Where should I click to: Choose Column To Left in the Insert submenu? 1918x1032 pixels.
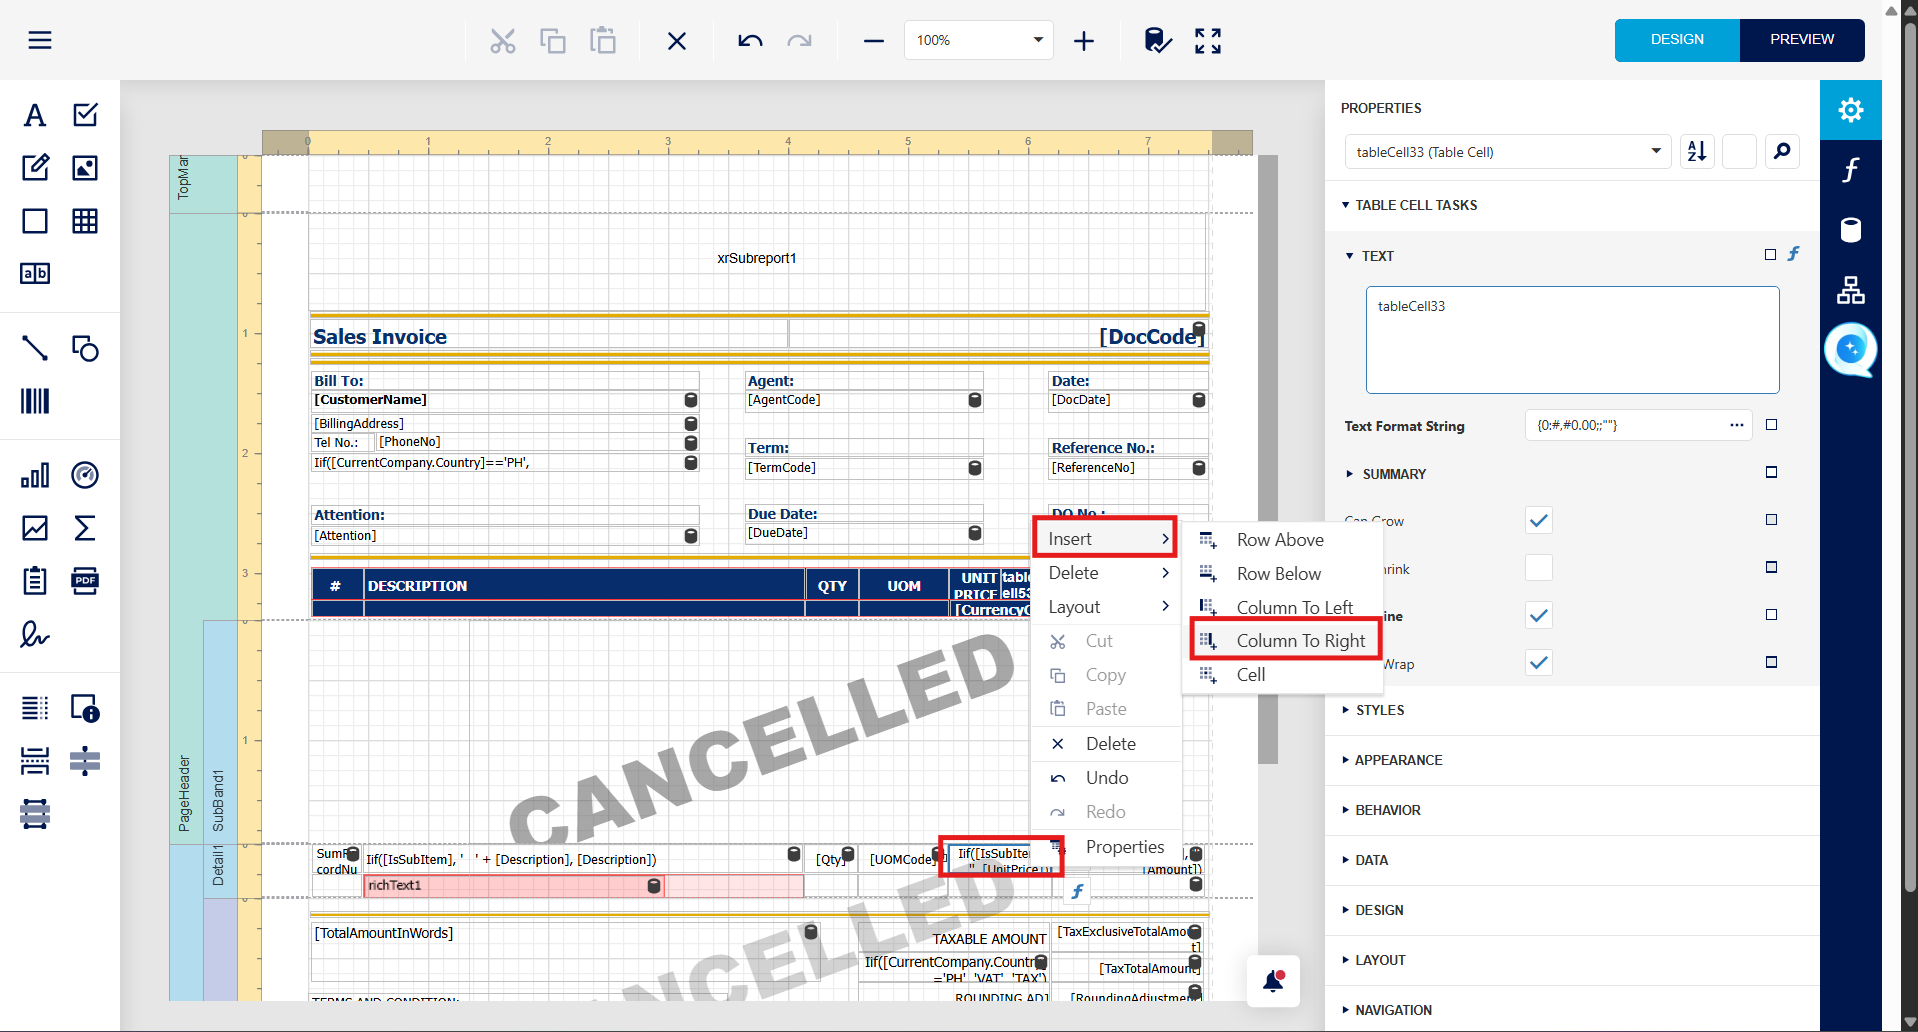[x=1284, y=608]
